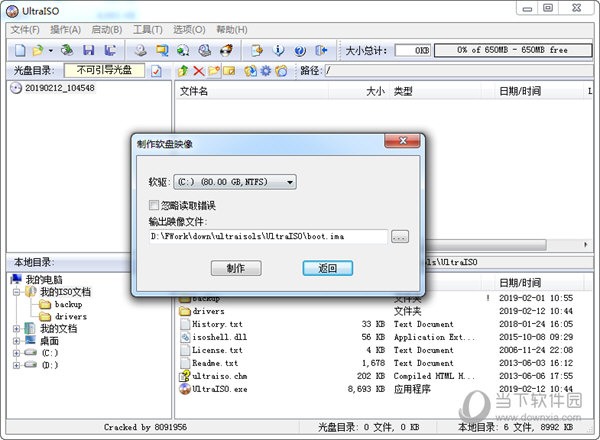
Task: Click the compress ISO disc icon
Action: click(x=183, y=50)
